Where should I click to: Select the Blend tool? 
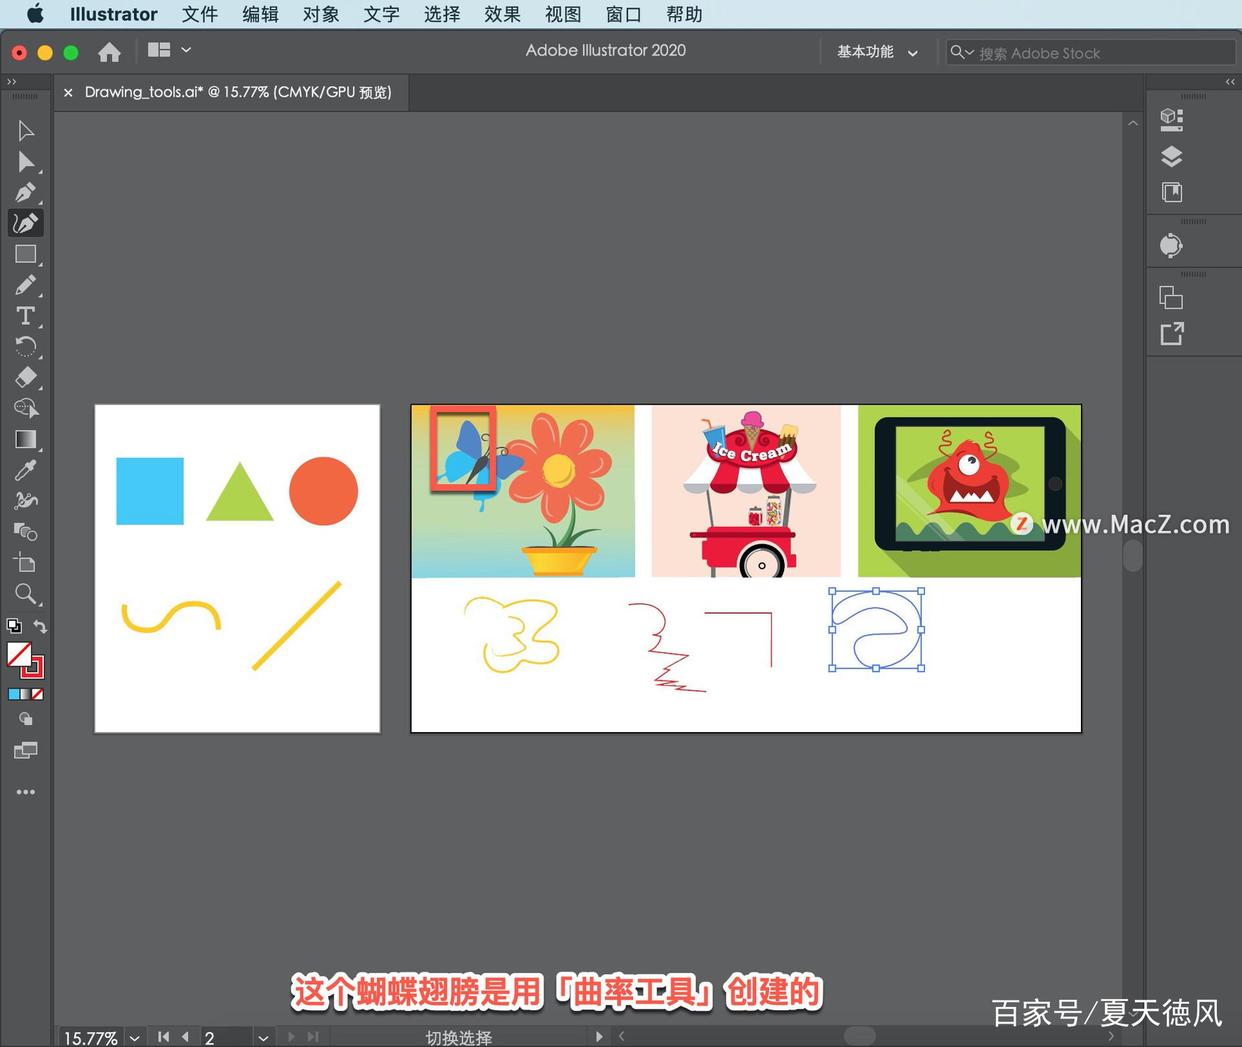pos(26,531)
